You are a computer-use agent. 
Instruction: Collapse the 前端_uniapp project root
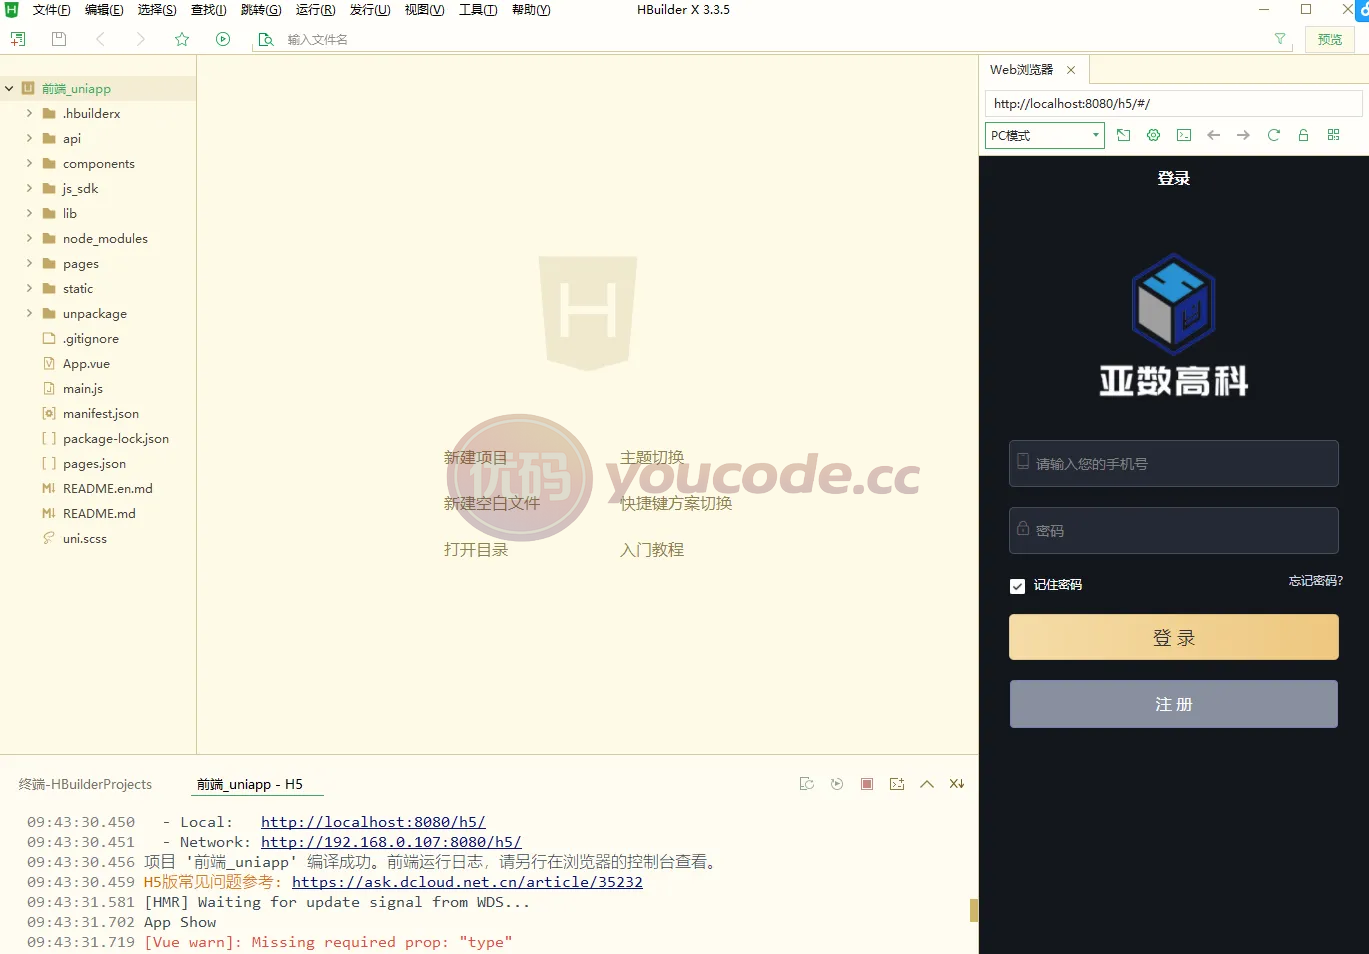coord(9,89)
